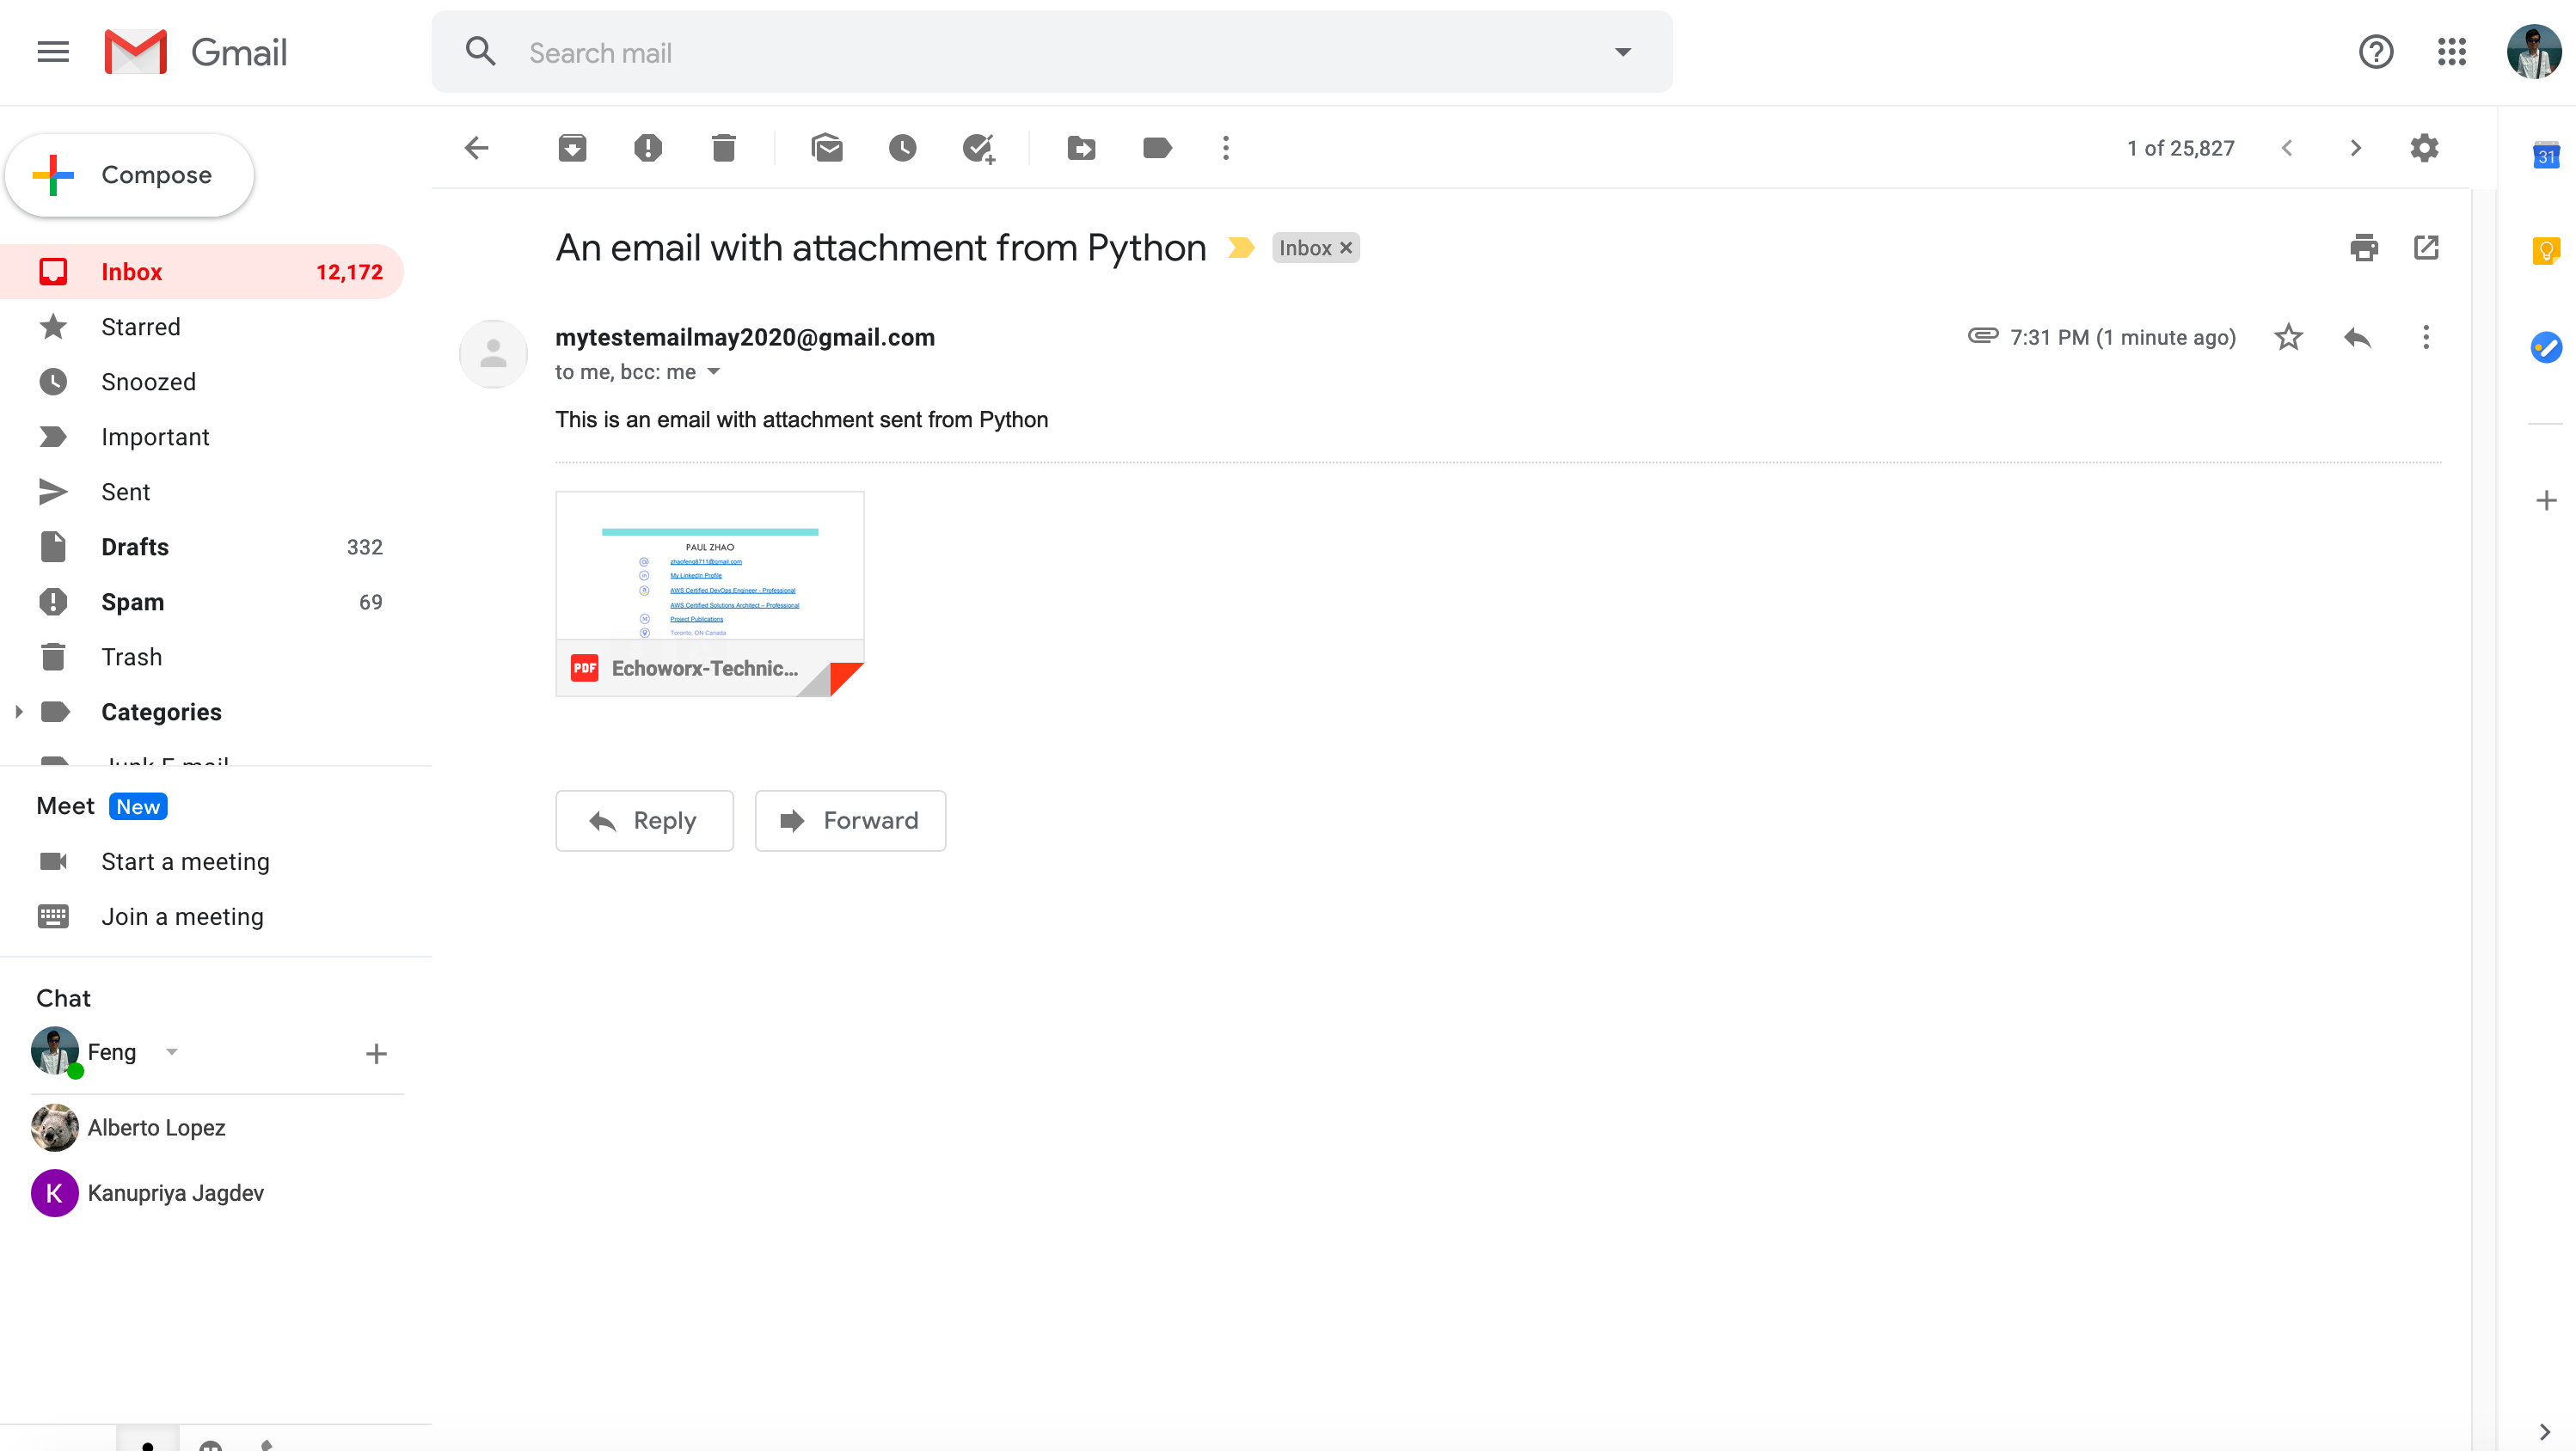Snooze this conversation

tap(902, 148)
